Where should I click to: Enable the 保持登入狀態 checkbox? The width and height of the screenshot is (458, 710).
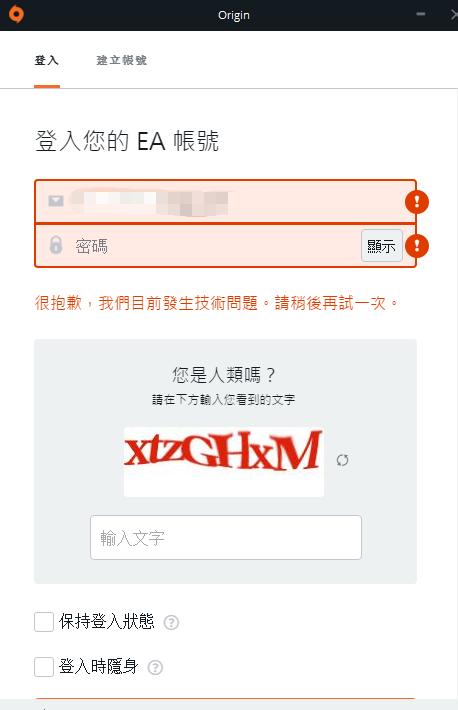pyautogui.click(x=44, y=622)
